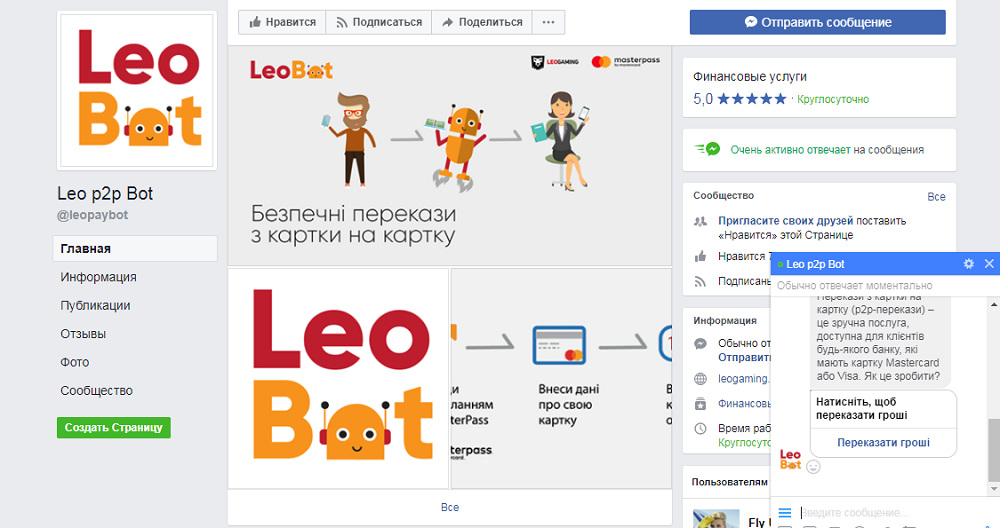Click the messenger responsiveness badge icon
This screenshot has width=1000, height=528.
pyautogui.click(x=707, y=149)
